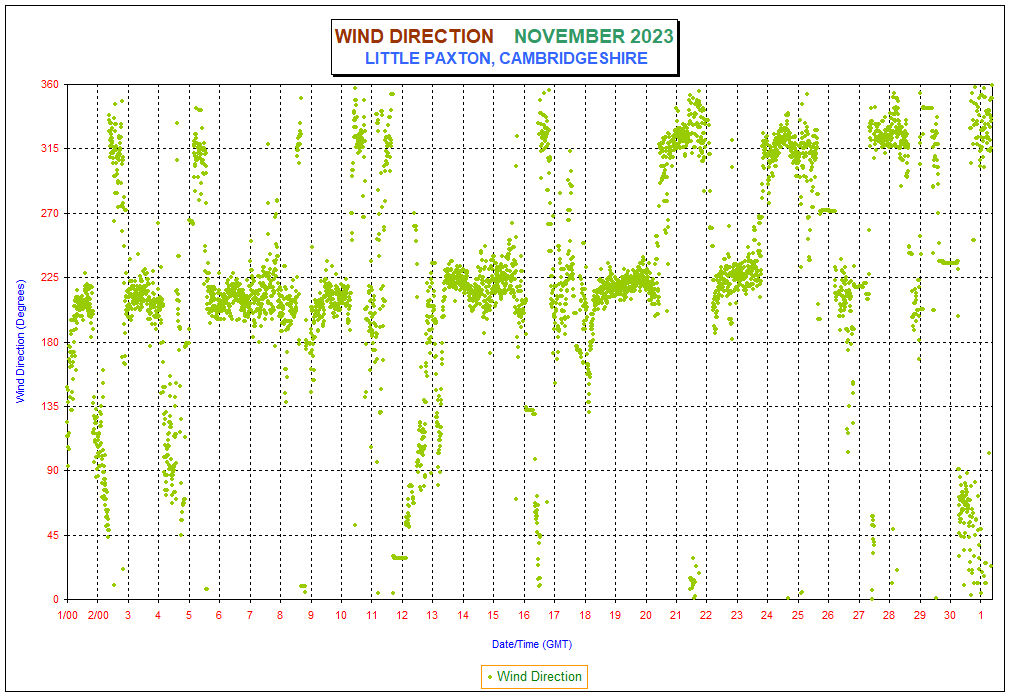Click date tick label 25
Image resolution: width=1010 pixels, height=696 pixels.
pos(798,615)
